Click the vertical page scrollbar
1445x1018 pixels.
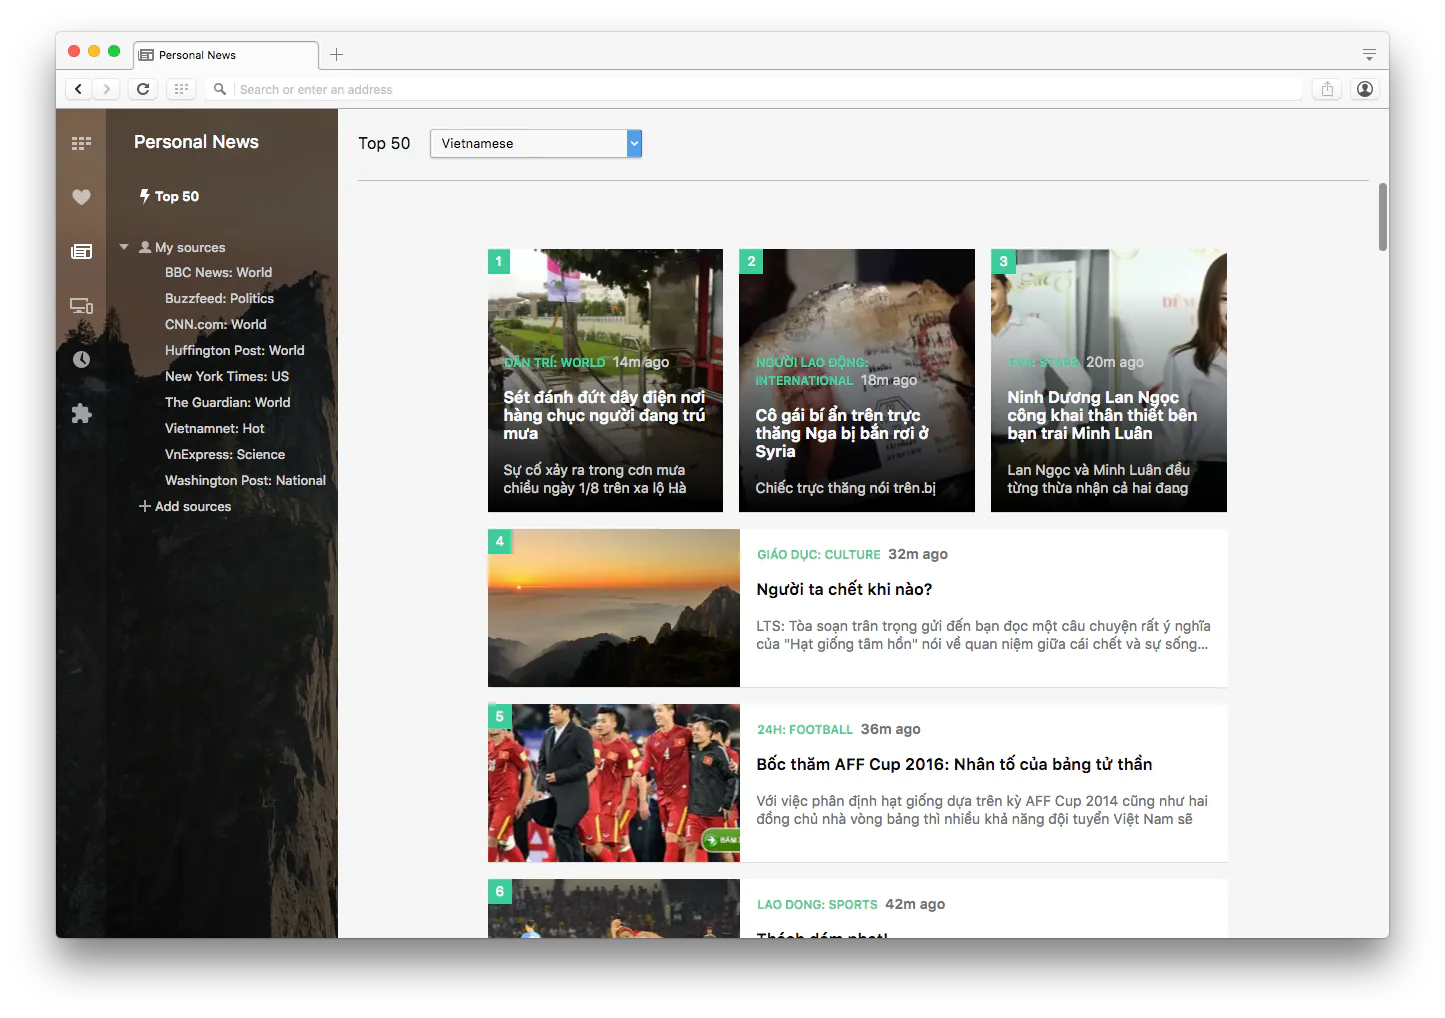pyautogui.click(x=1383, y=217)
